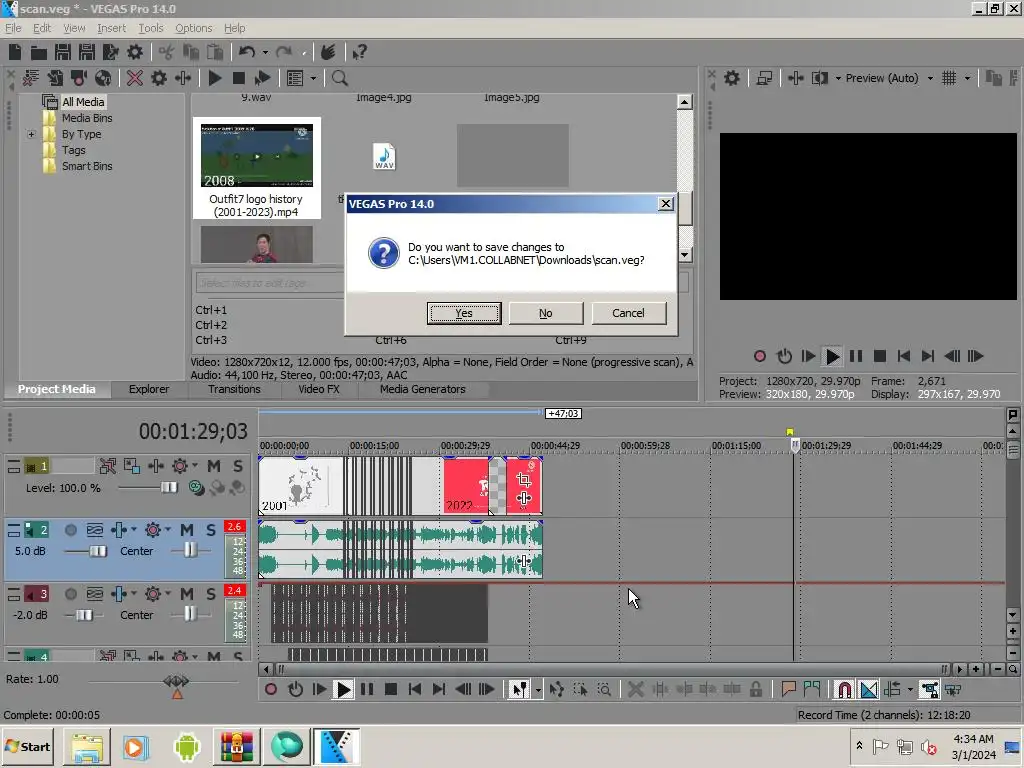The width and height of the screenshot is (1024, 768).
Task: Select the All Media tree item
Action: (83, 102)
